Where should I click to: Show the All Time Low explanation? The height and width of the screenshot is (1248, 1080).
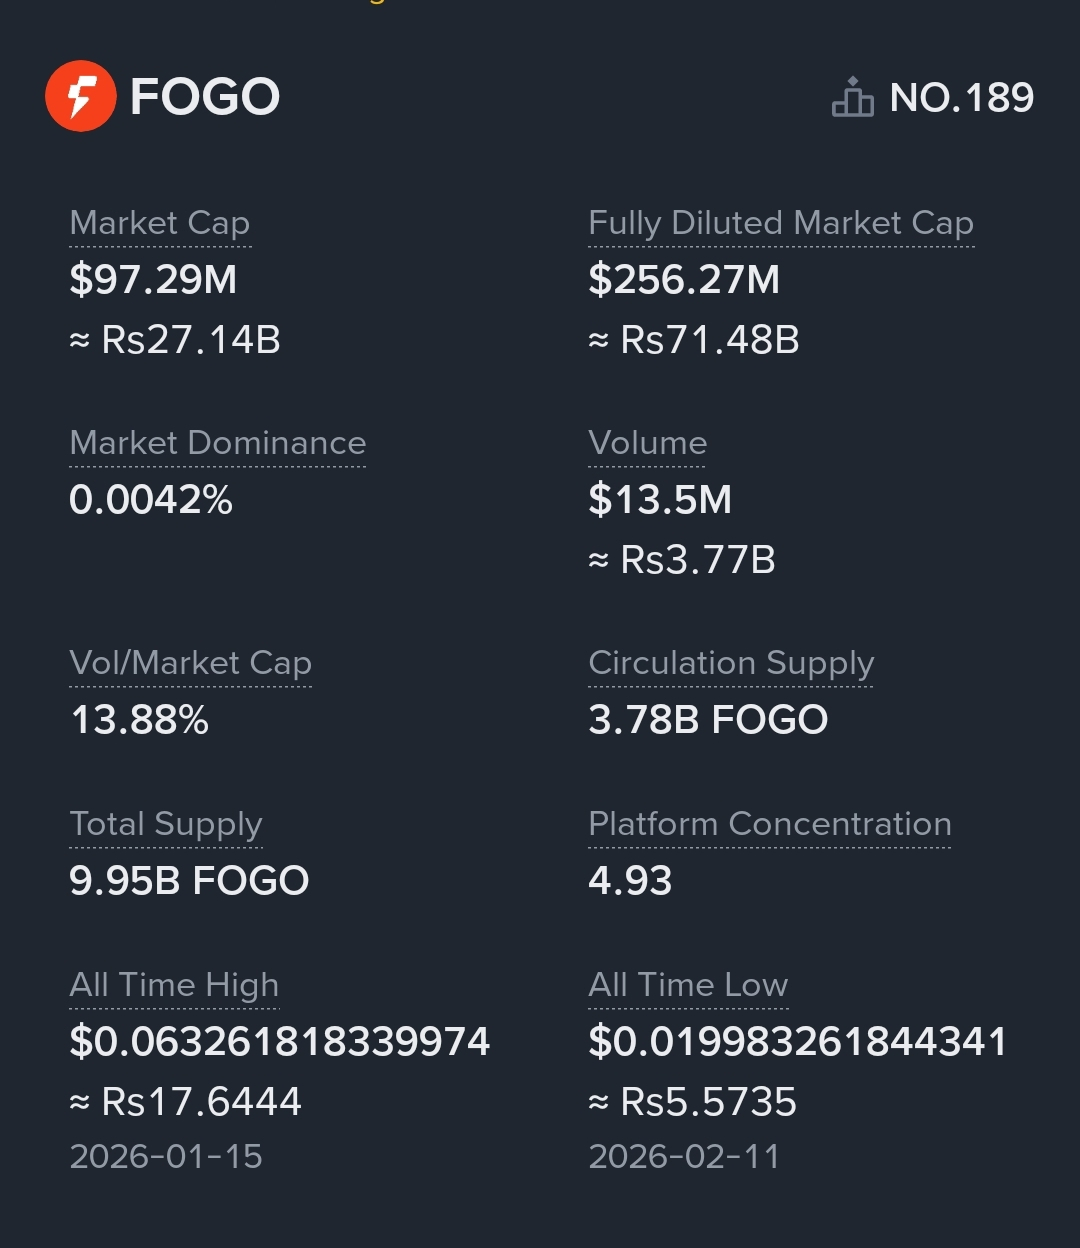pos(688,985)
